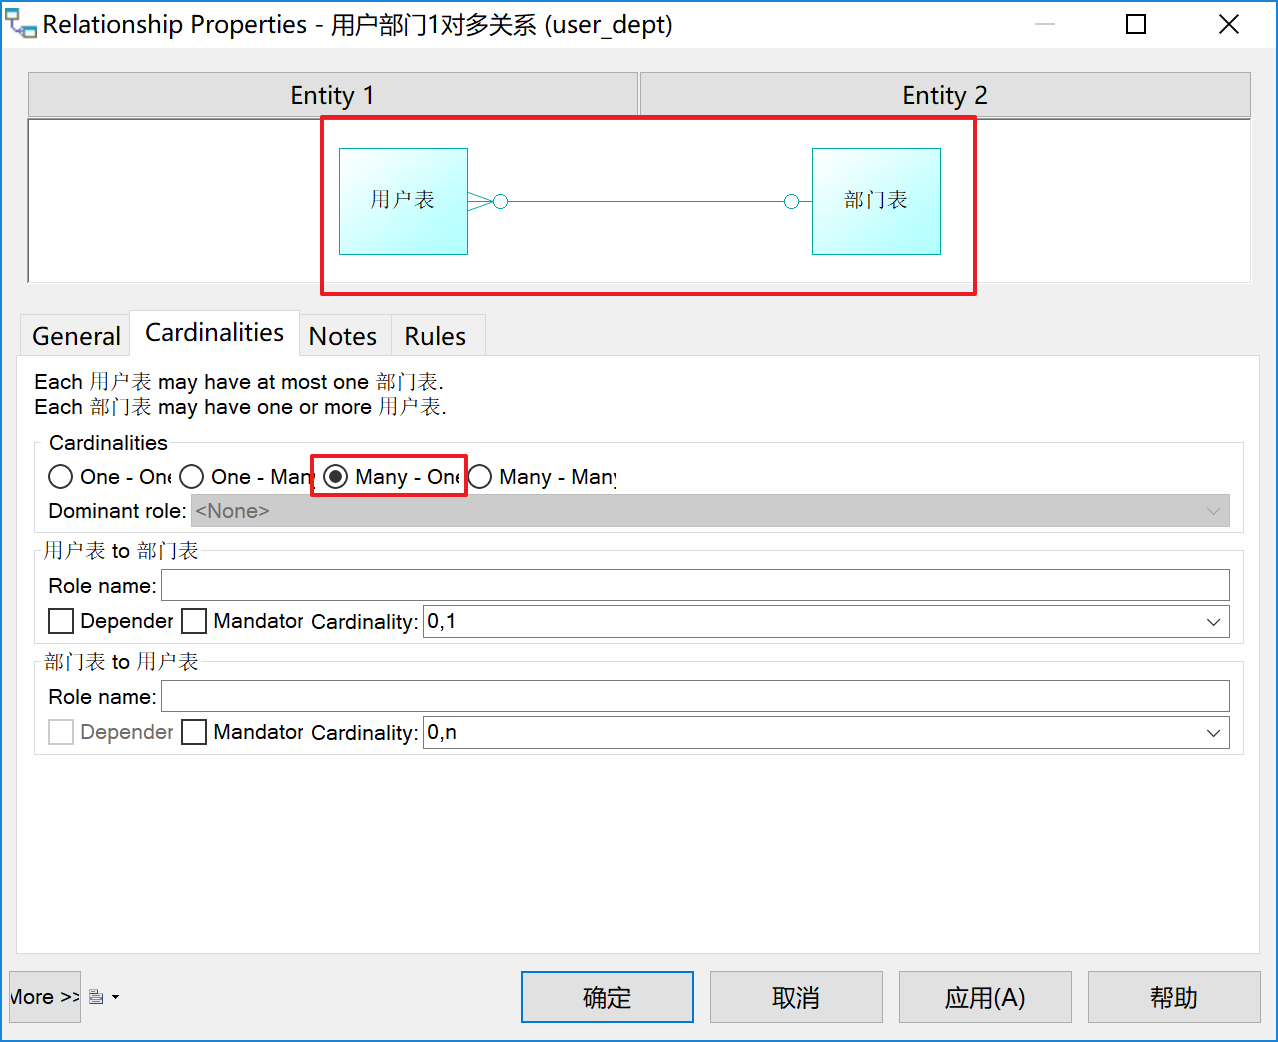Open the Dominant role dropdown
Viewport: 1278px width, 1042px height.
coord(710,511)
